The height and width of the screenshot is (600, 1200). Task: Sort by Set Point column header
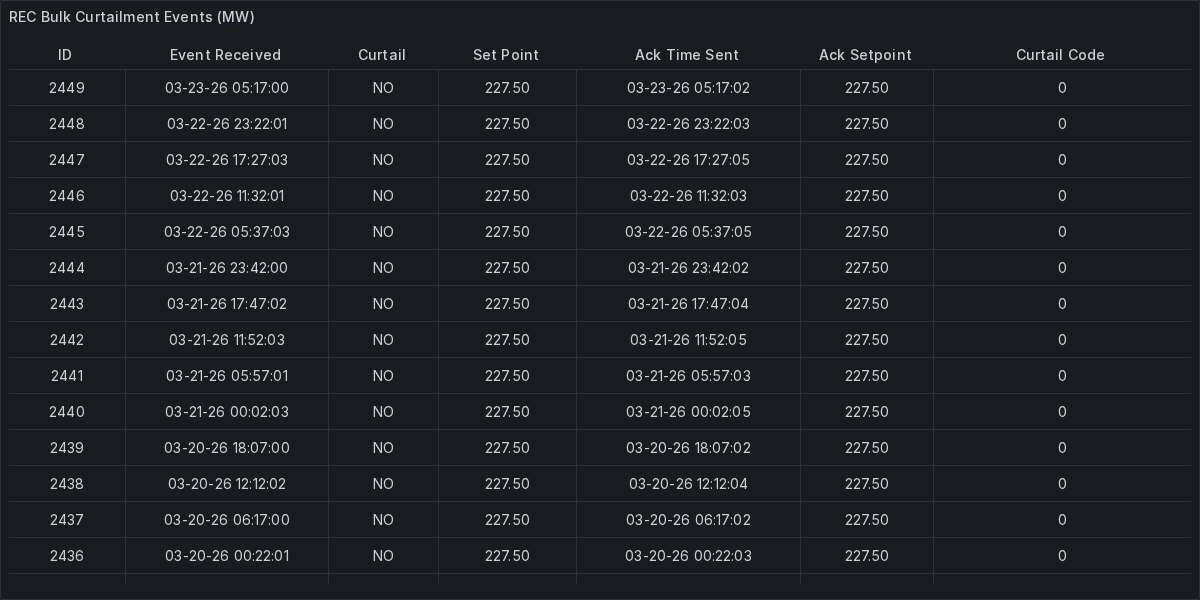(x=506, y=55)
